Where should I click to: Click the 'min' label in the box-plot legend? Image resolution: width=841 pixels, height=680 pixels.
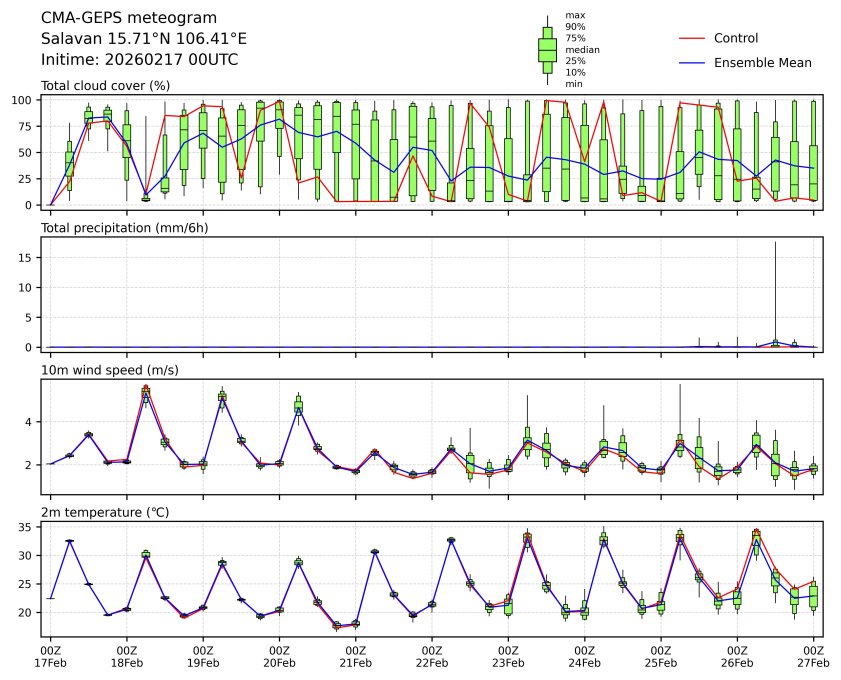coord(573,84)
